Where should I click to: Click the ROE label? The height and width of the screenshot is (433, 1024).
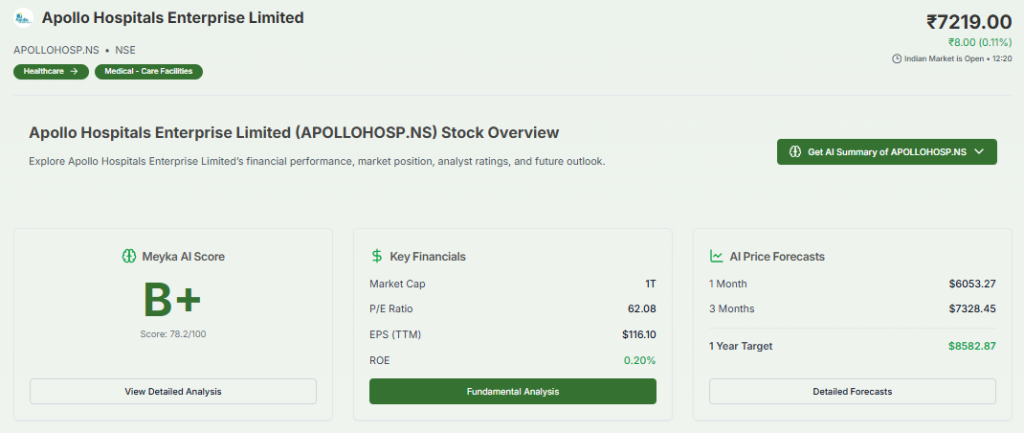(379, 360)
